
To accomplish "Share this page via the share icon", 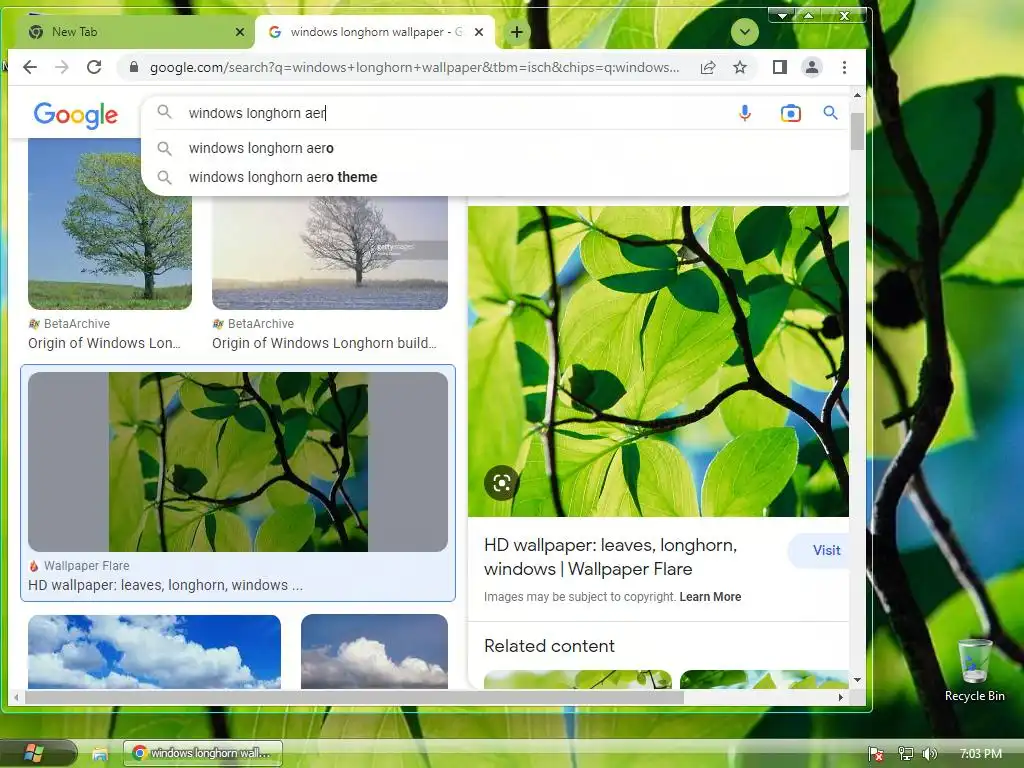I will (x=708, y=67).
